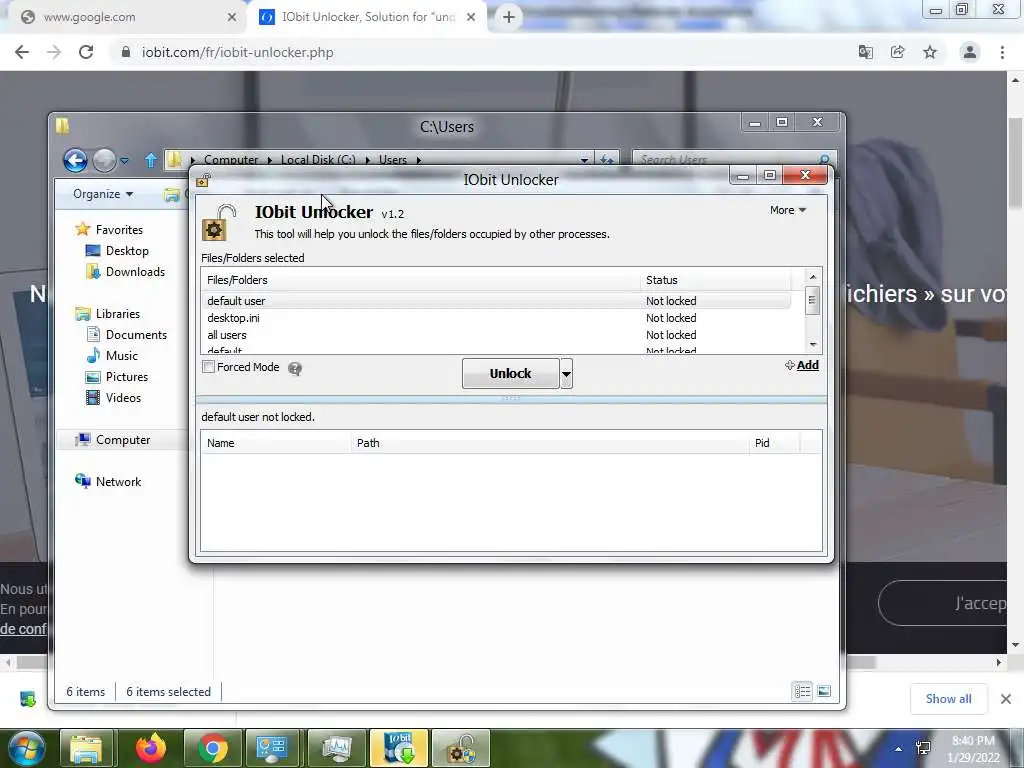Open Documents library in sidebar
The height and width of the screenshot is (768, 1024).
click(x=136, y=334)
